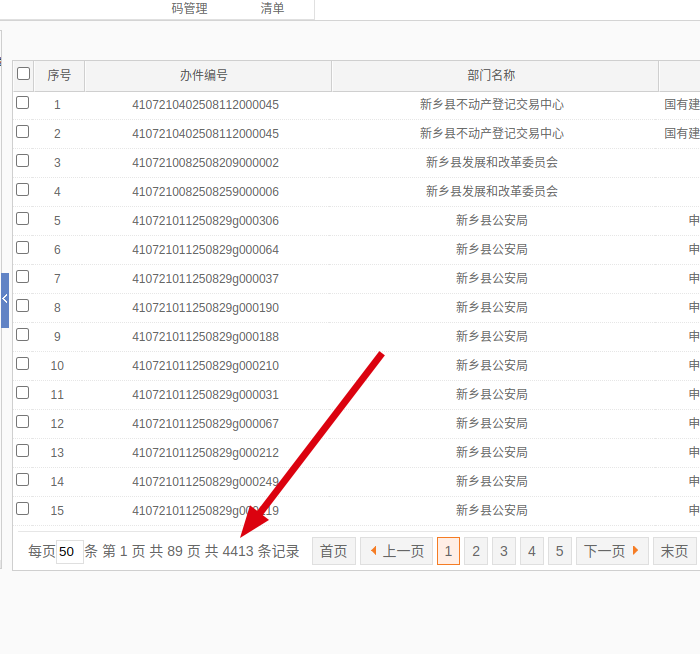Screen dimensions: 700x654
Task: Switch to the 码管理 tab
Action: coord(189,9)
